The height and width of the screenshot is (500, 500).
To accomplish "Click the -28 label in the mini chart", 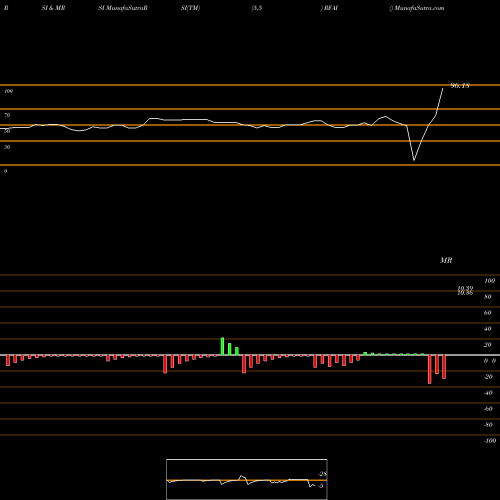I will point(322,474).
